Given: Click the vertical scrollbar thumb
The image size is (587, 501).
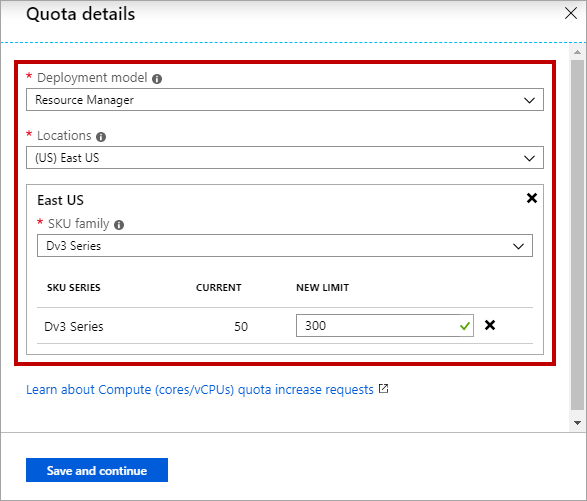Looking at the screenshot, I should point(577,235).
